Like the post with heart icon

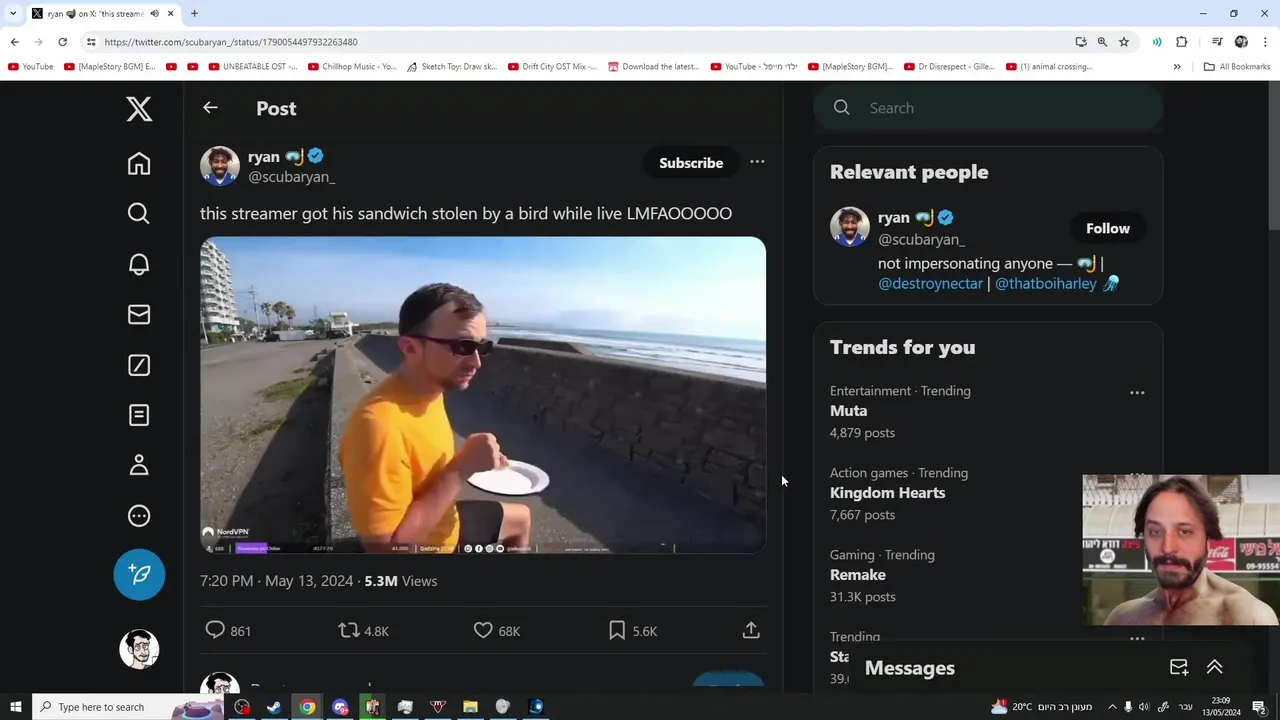tap(483, 630)
